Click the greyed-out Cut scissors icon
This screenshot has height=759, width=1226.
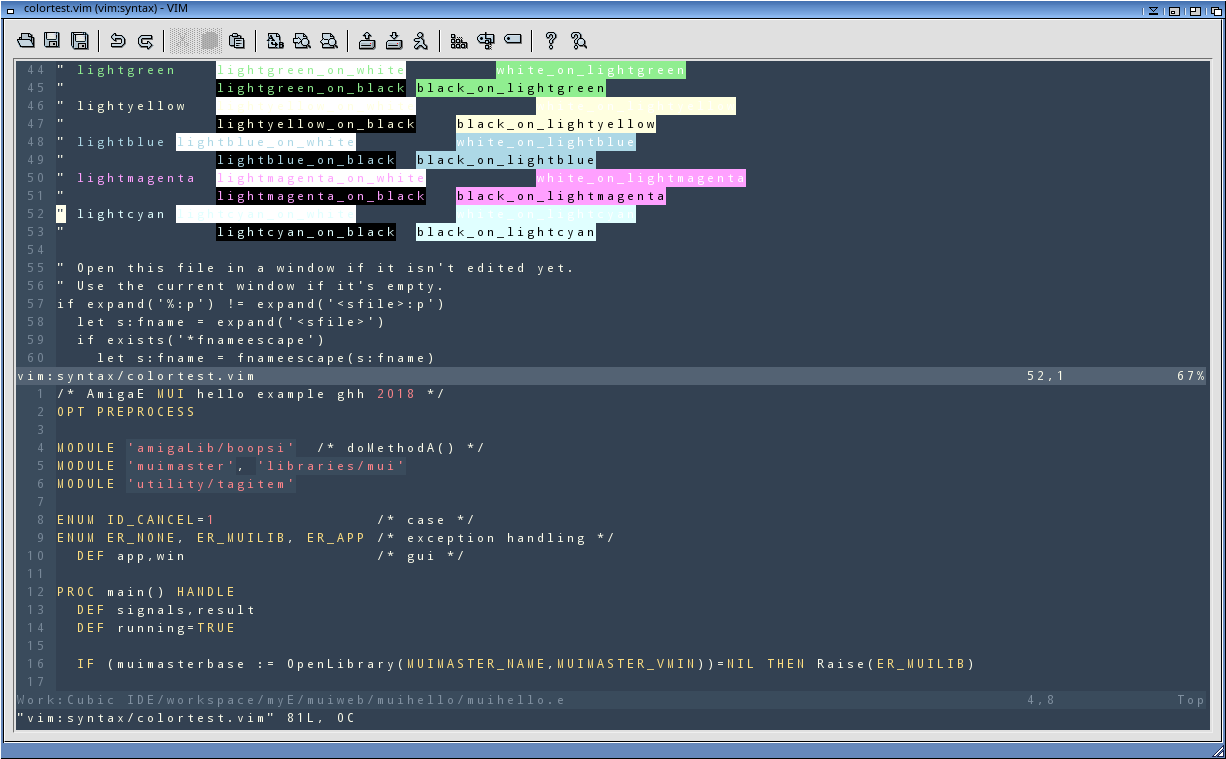[x=182, y=41]
